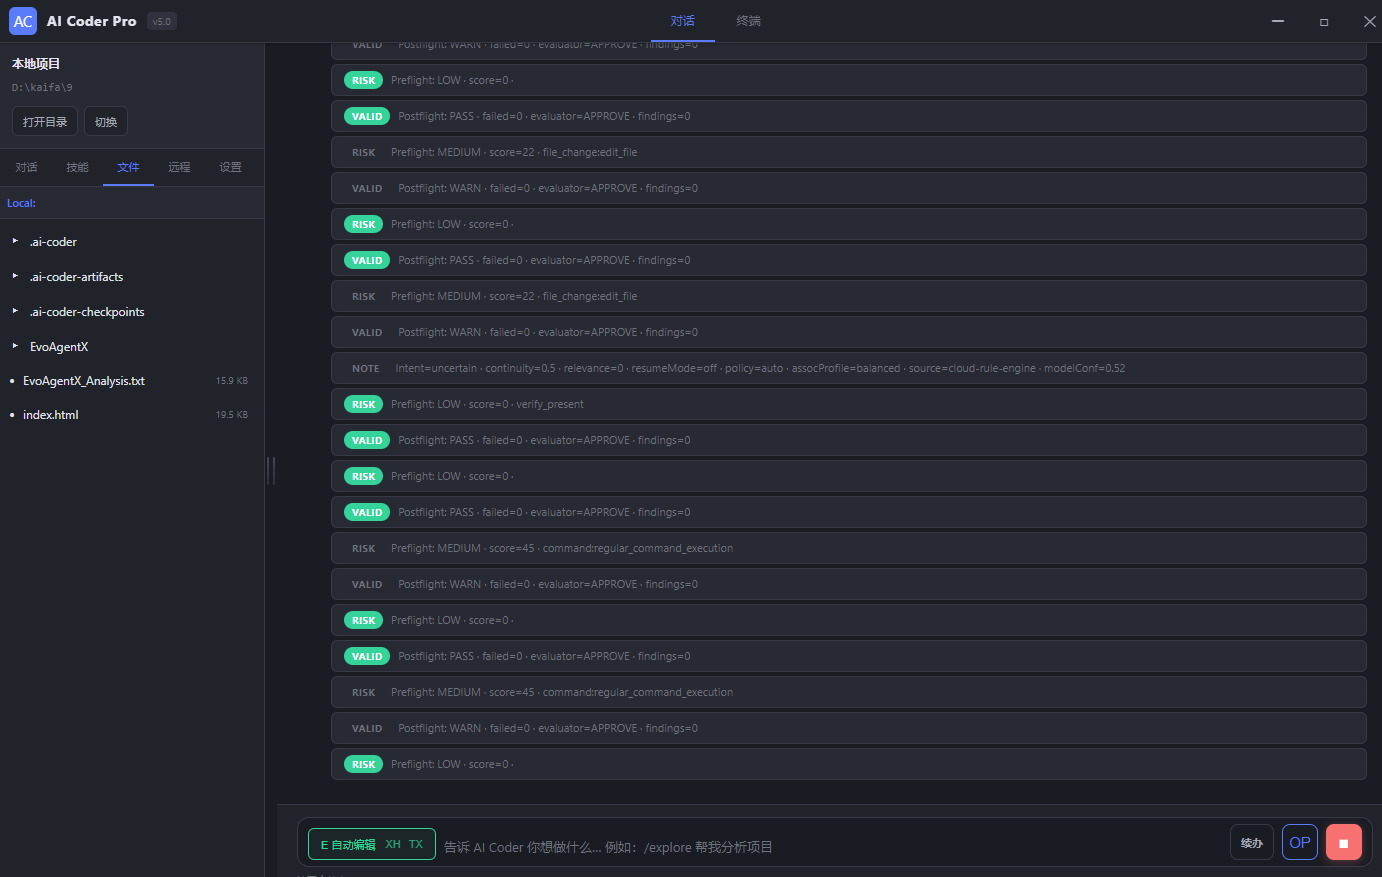Click the 15.9 KB file size
Viewport: 1382px width, 877px height.
232,381
